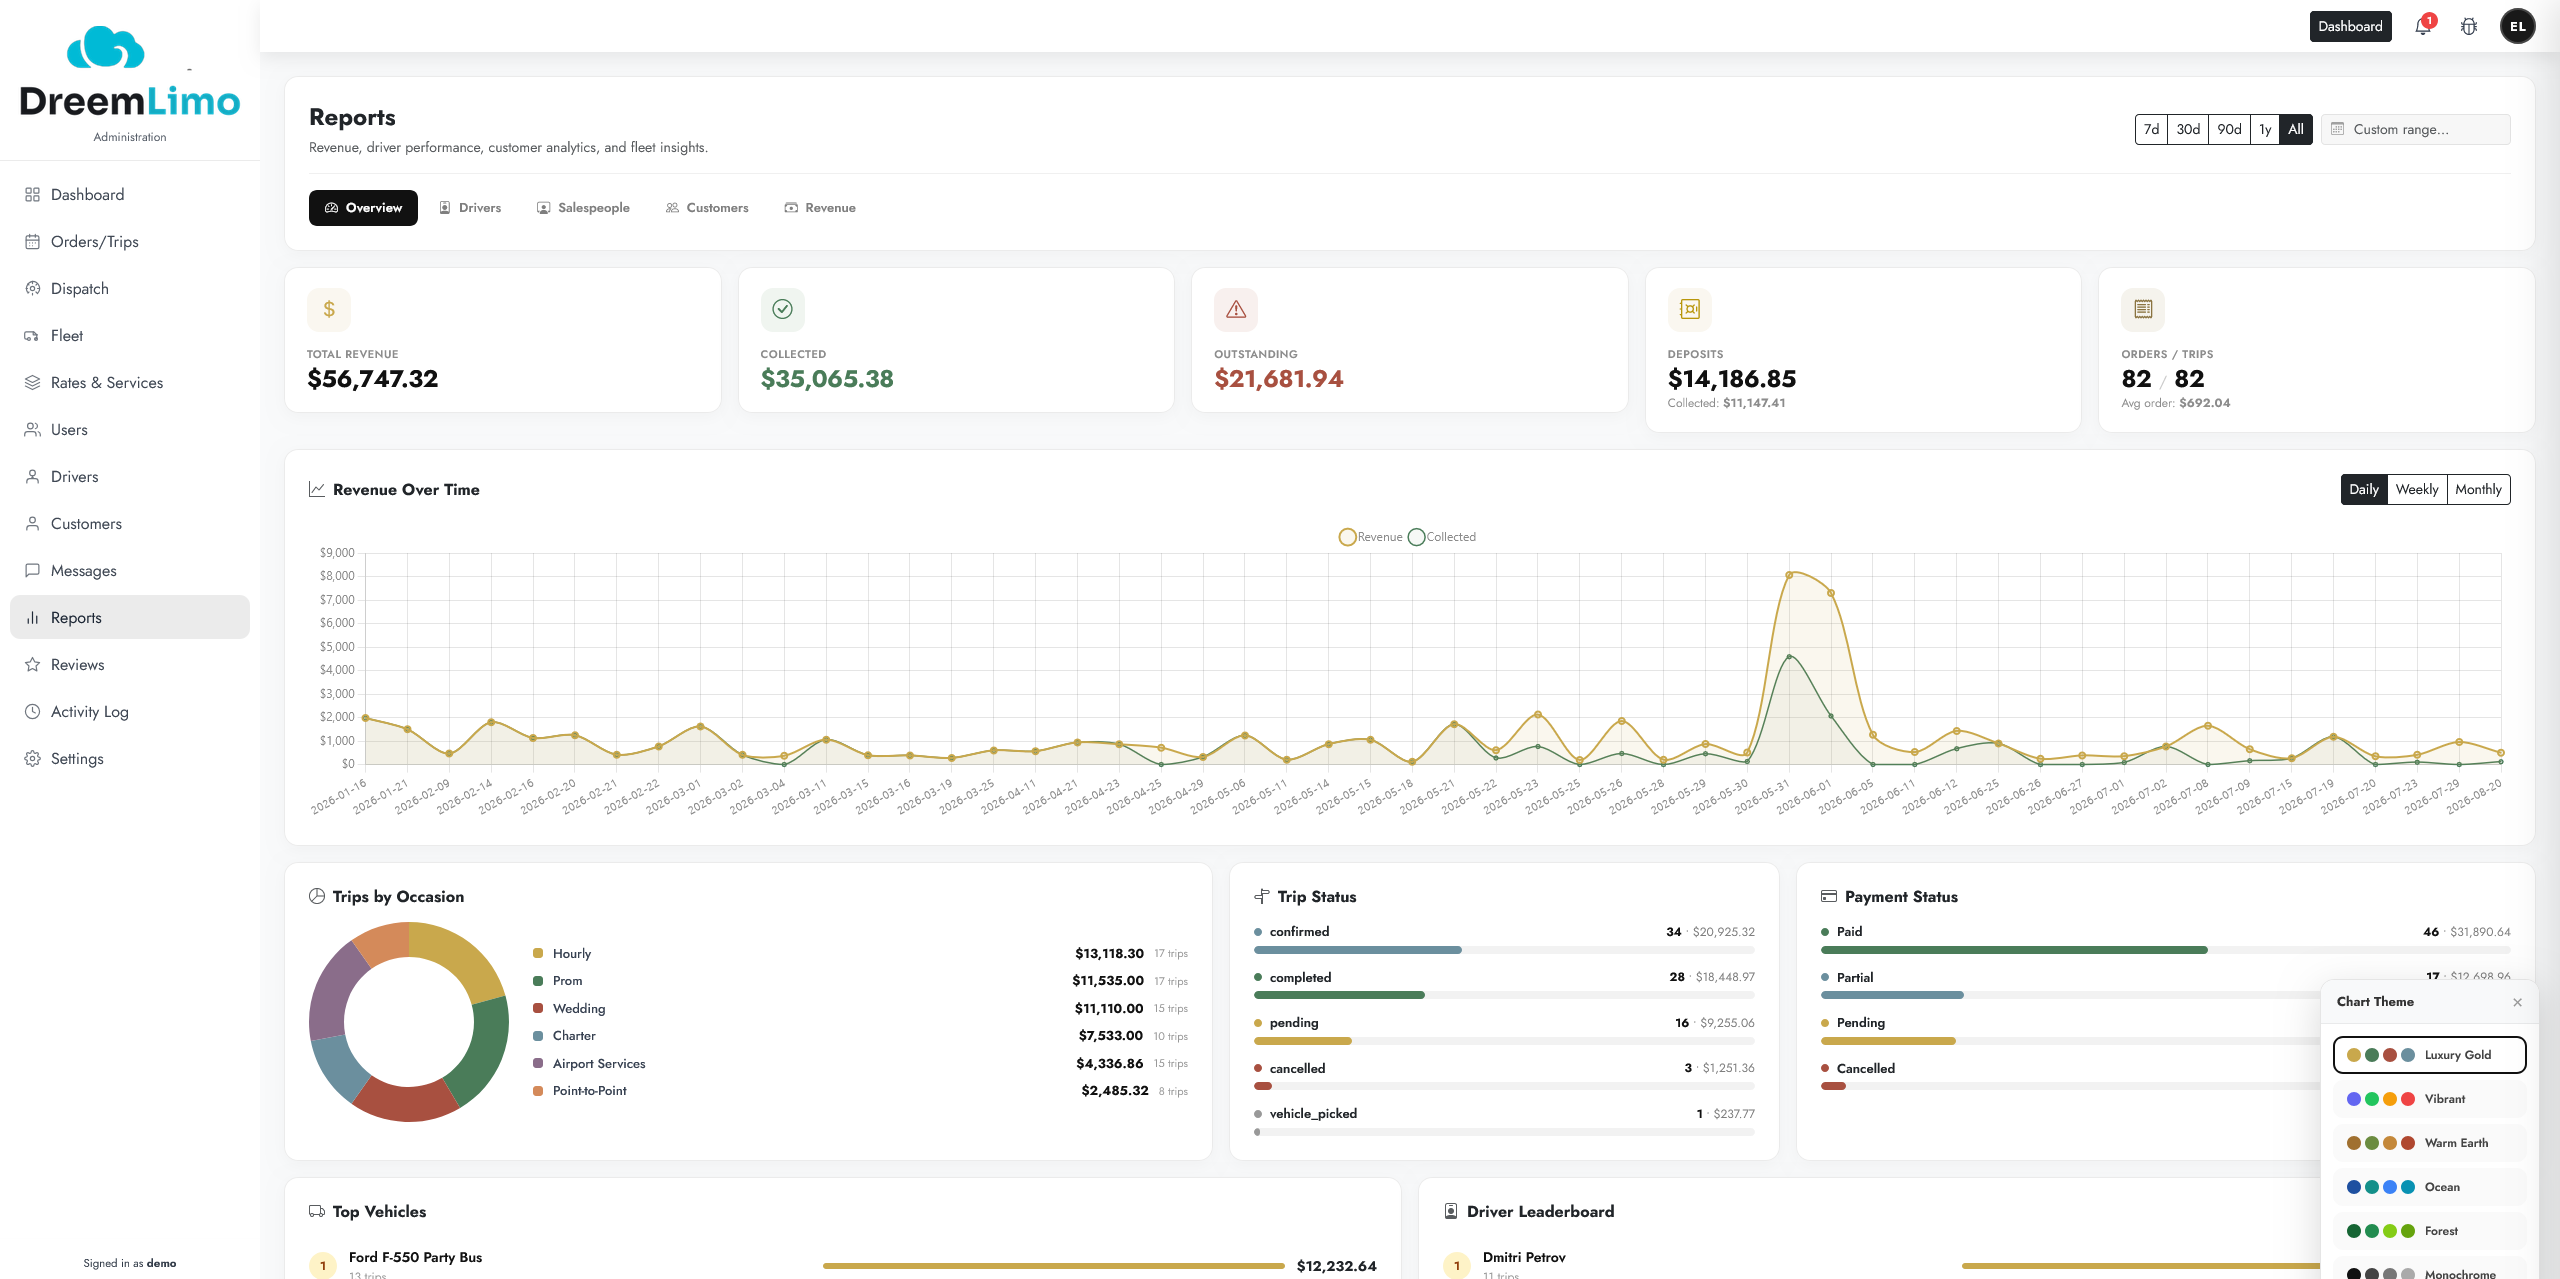This screenshot has height=1279, width=2560.
Task: Click the Prom occasion legend row
Action: pyautogui.click(x=860, y=981)
